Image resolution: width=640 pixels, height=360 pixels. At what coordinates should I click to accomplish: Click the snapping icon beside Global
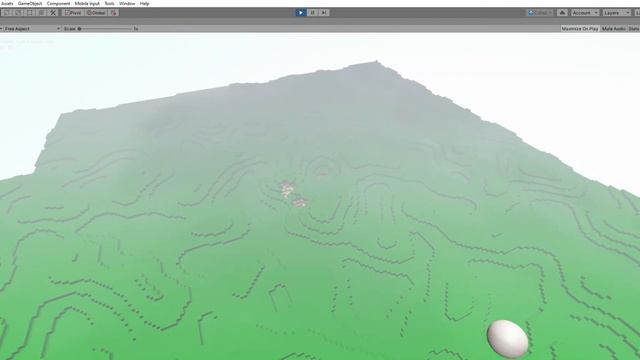pyautogui.click(x=113, y=13)
